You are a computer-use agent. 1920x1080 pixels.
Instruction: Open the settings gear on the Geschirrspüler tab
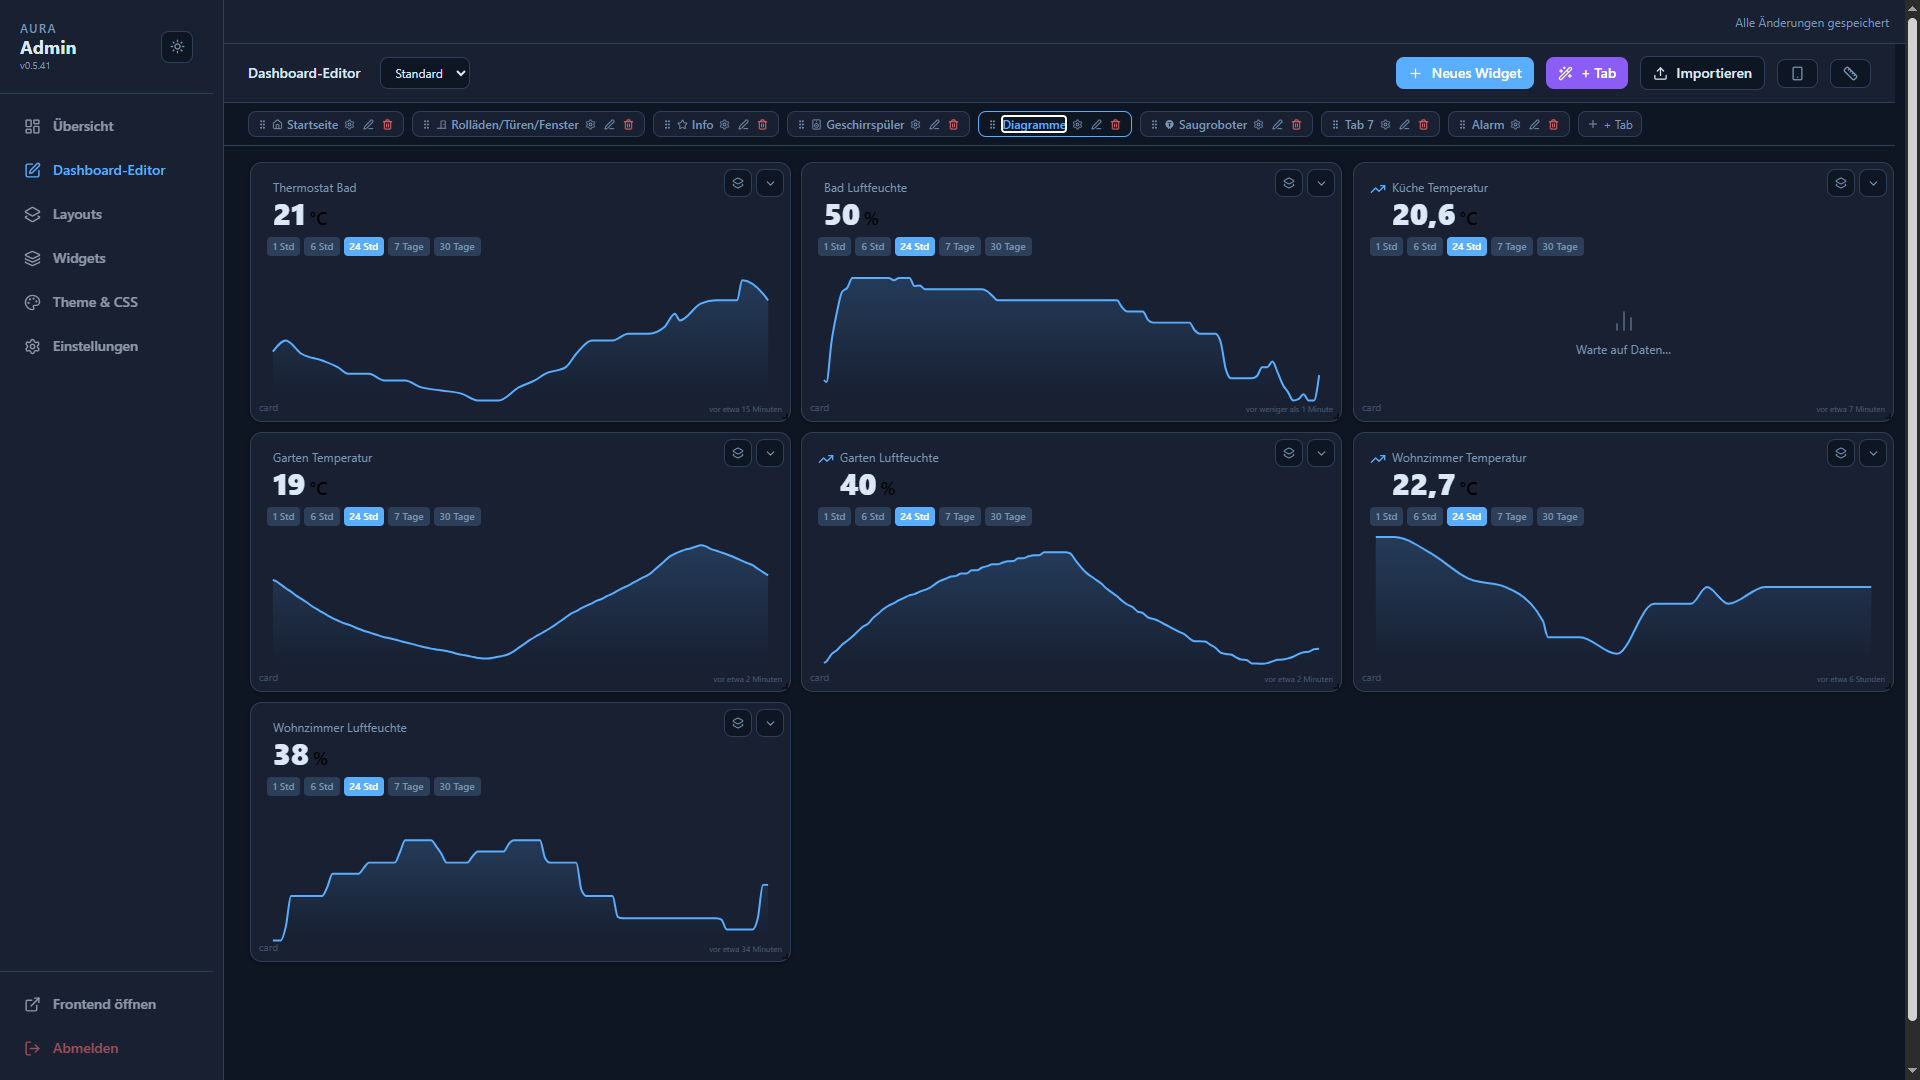pos(915,125)
